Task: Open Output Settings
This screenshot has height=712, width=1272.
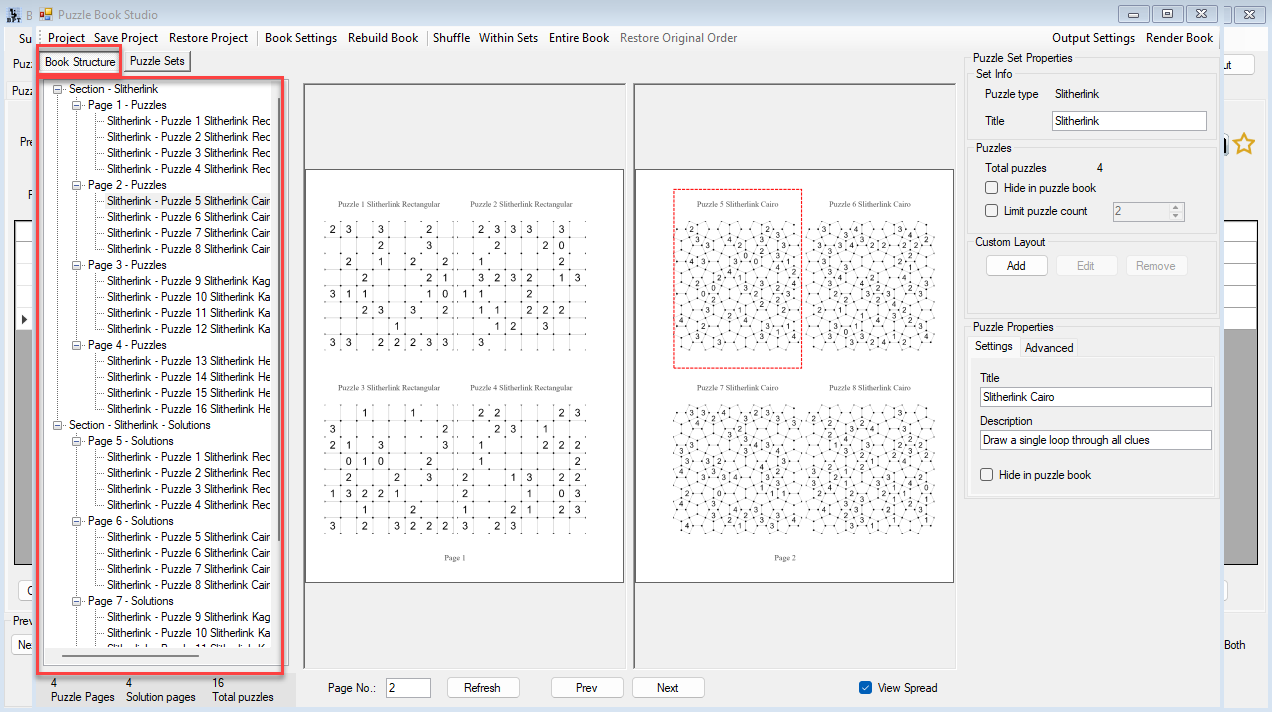Action: [x=1093, y=38]
